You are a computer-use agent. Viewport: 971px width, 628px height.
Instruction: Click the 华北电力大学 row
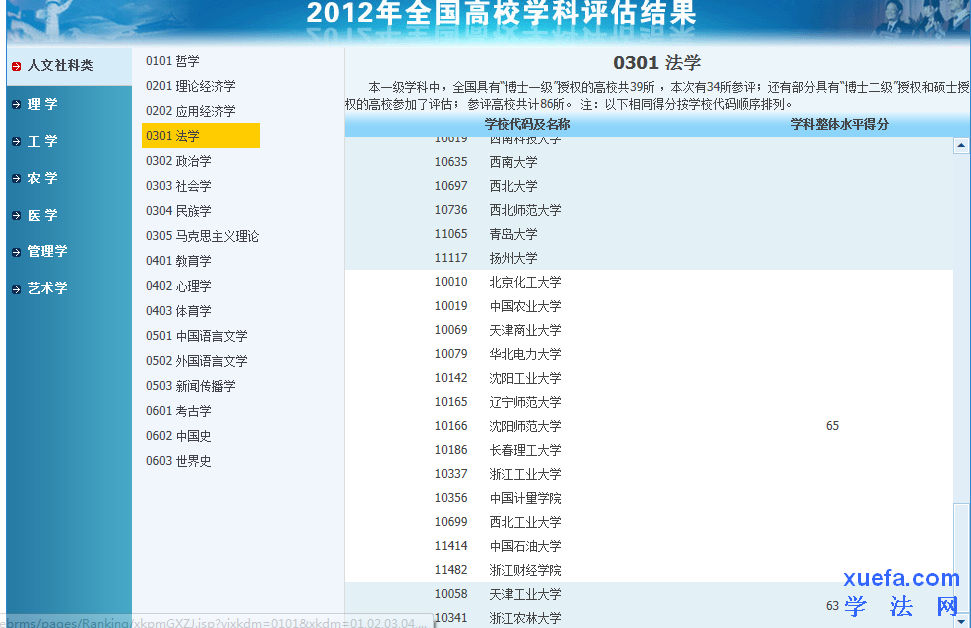click(648, 354)
